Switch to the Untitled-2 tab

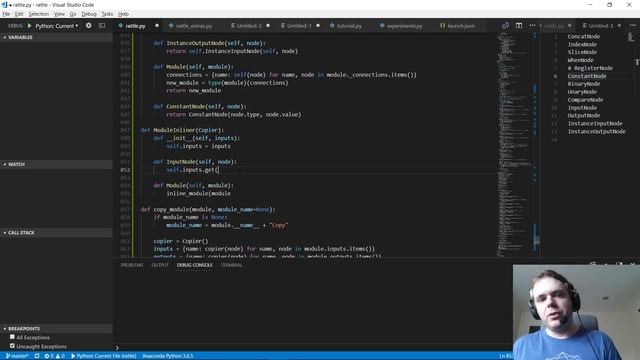(x=249, y=26)
